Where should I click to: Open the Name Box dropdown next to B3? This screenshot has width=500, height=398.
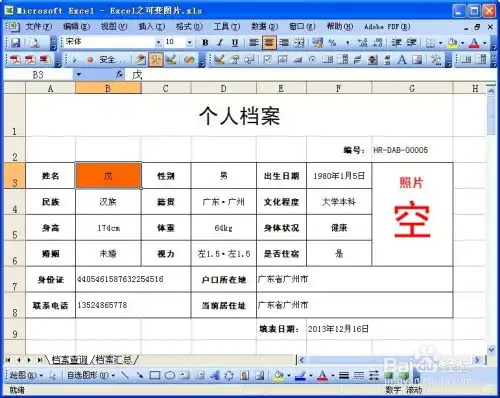pos(79,74)
